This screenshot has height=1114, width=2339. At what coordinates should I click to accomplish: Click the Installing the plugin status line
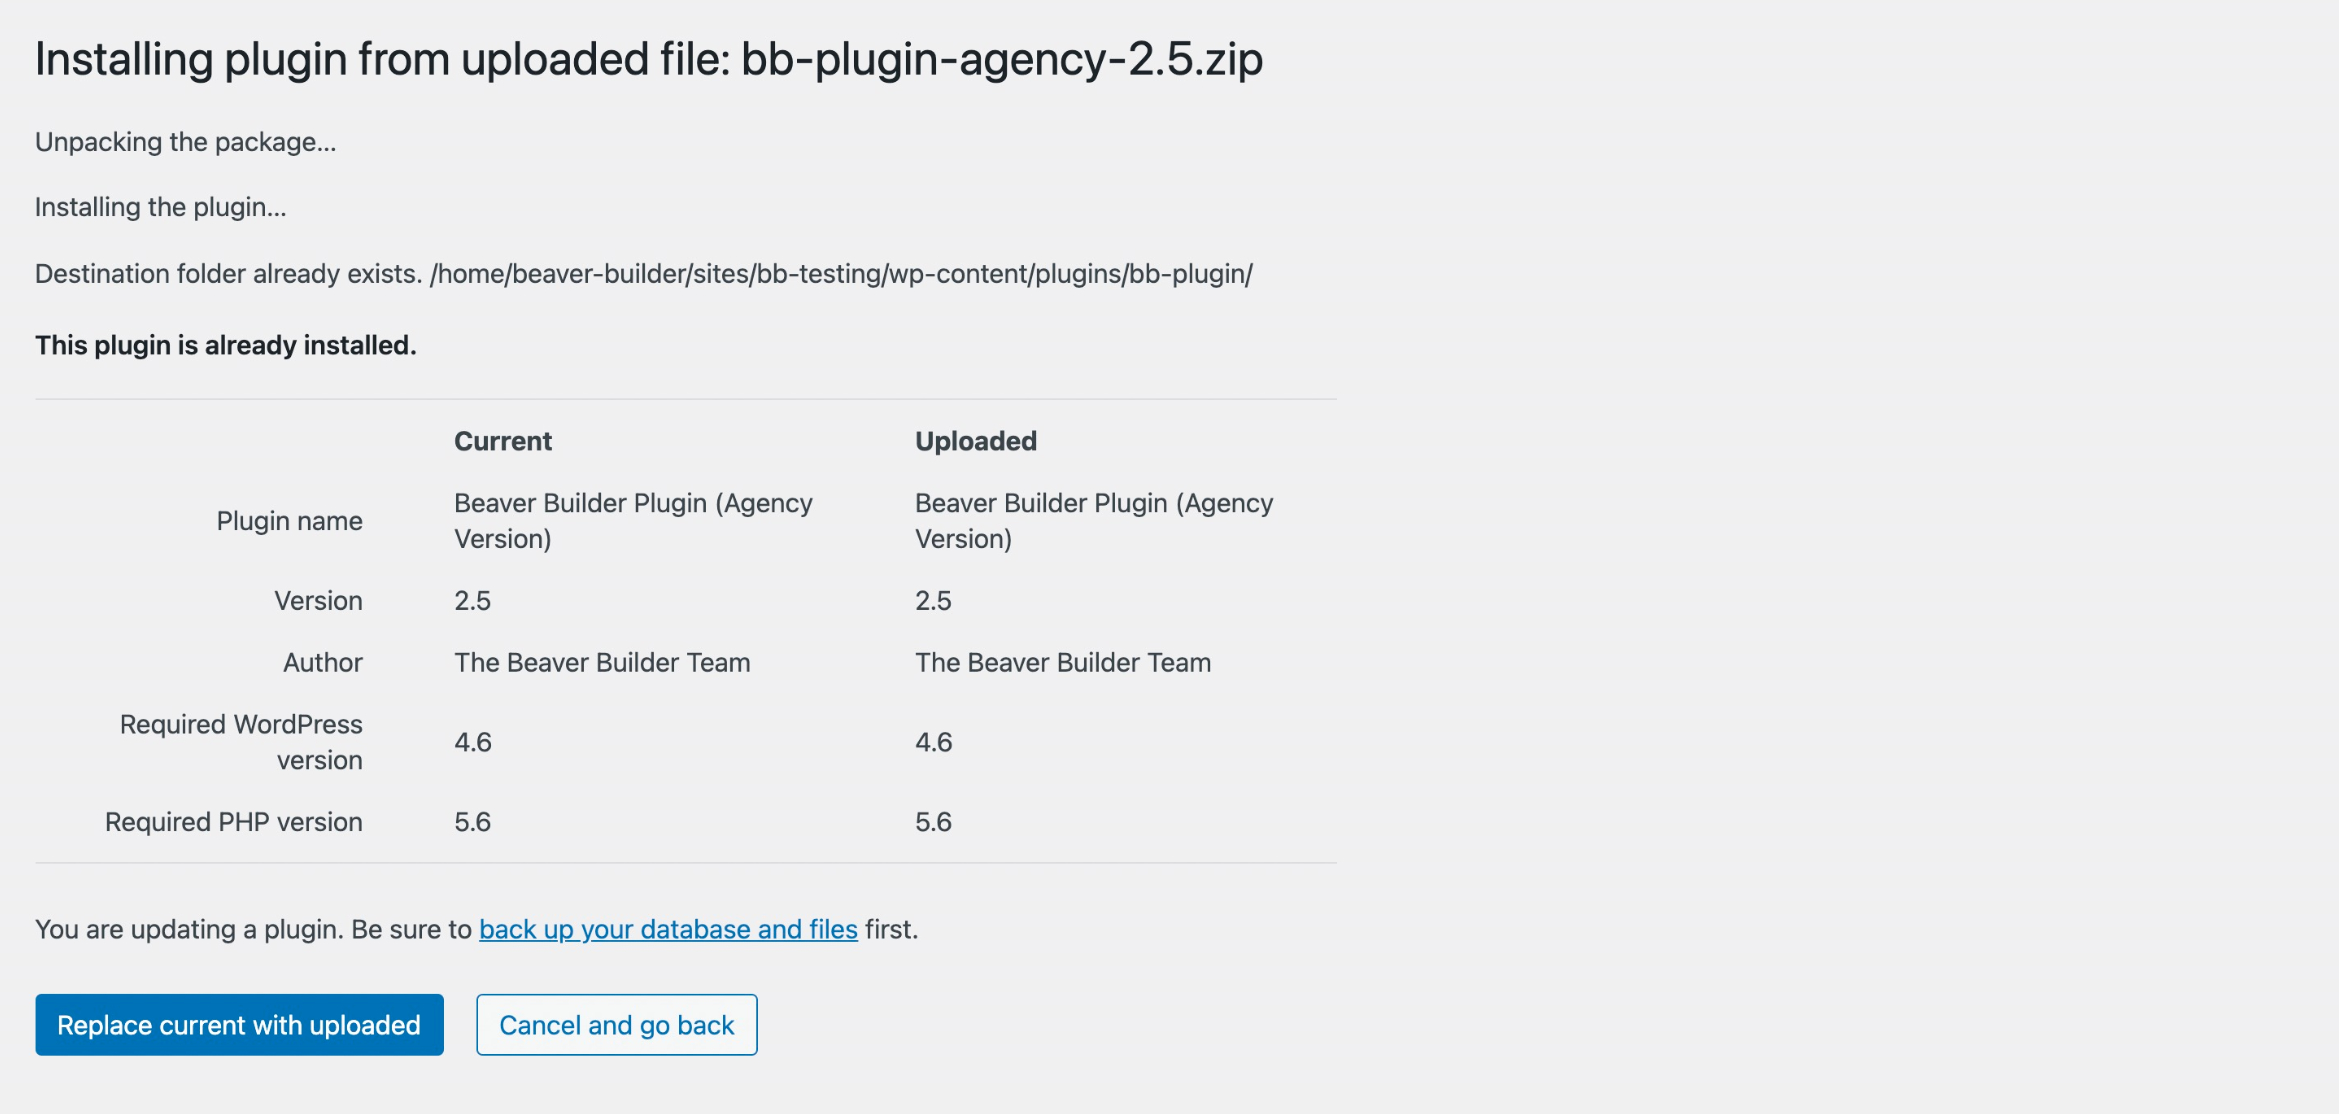160,207
